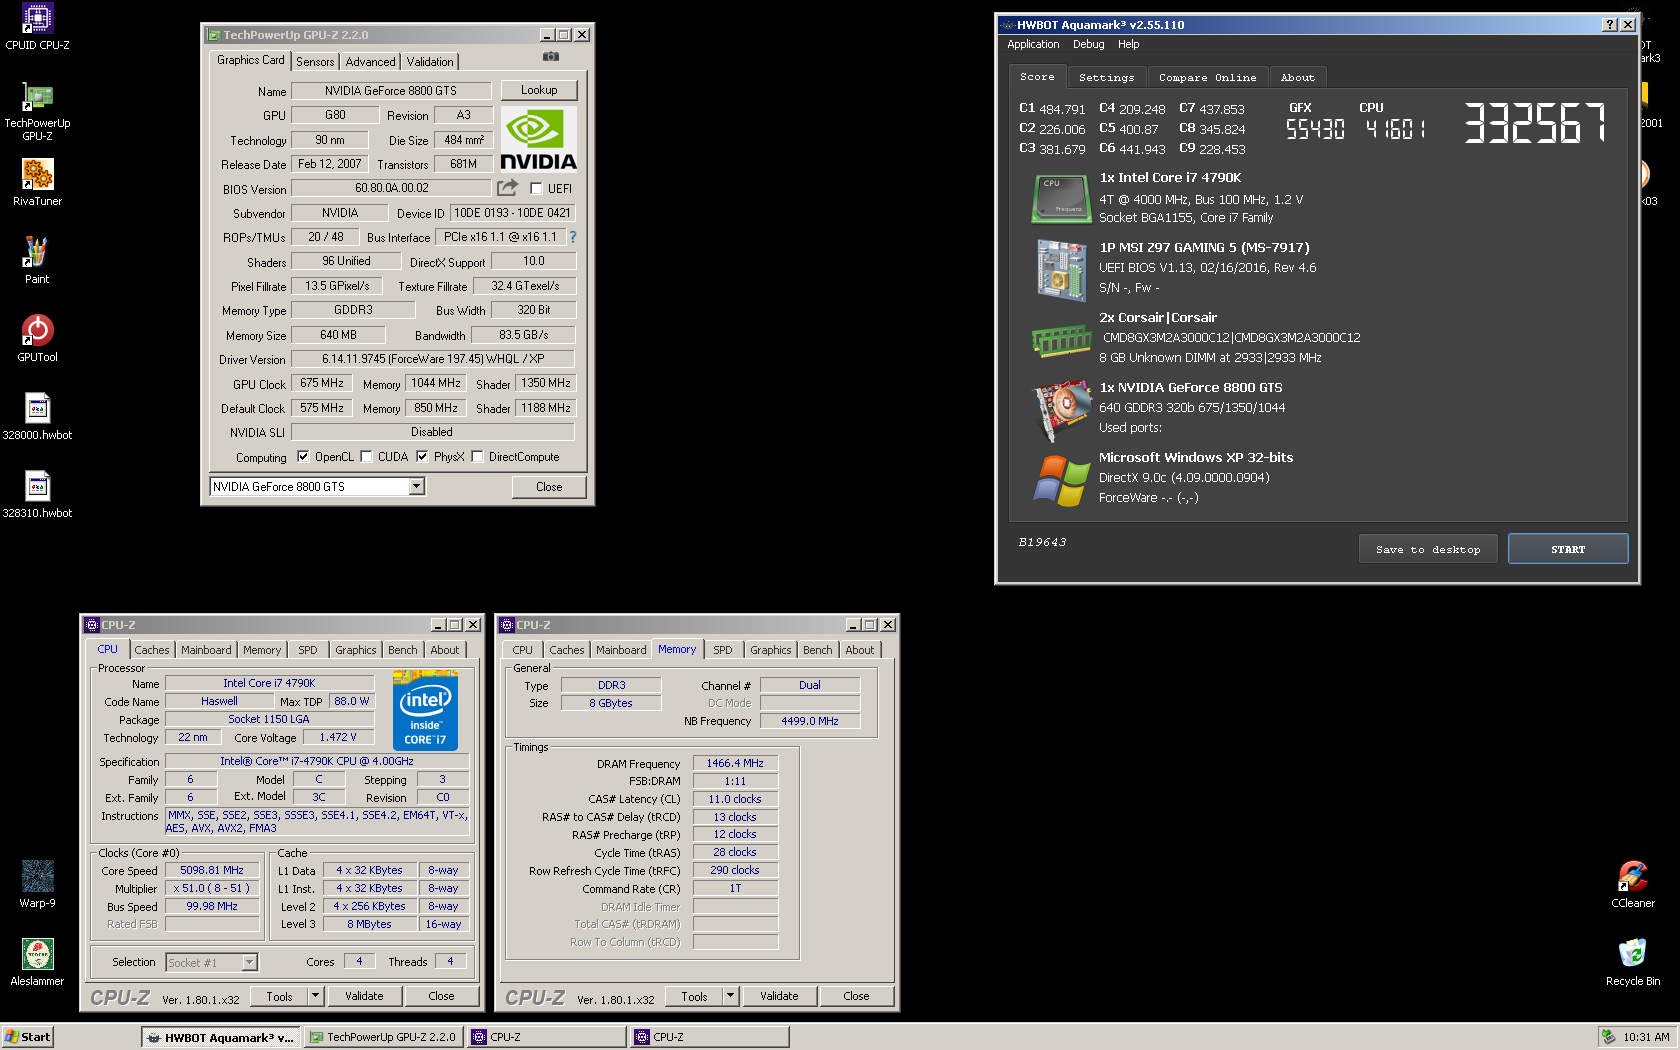The height and width of the screenshot is (1050, 1680).
Task: Open the SPD tab in right CPU-Z window
Action: tap(723, 650)
